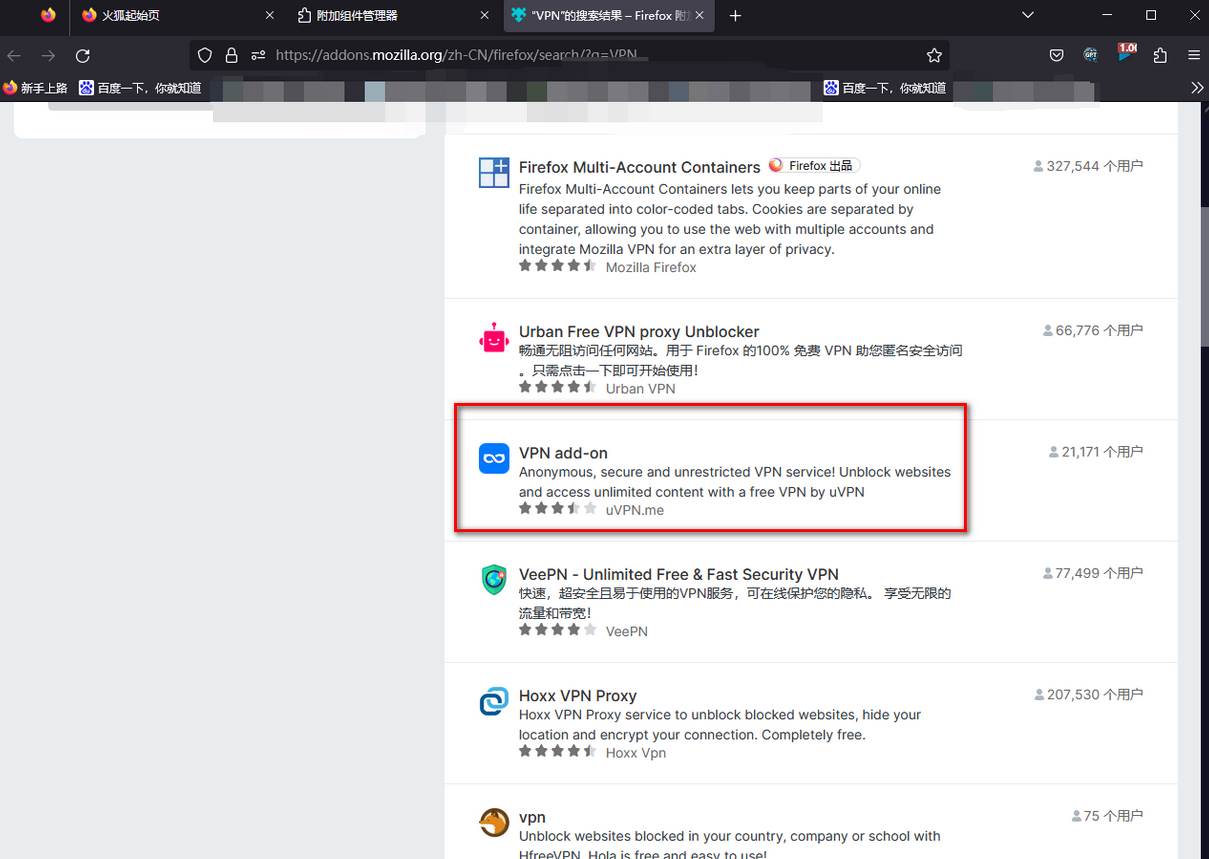1209x859 pixels.
Task: Open the VPN add-on title link
Action: (563, 453)
